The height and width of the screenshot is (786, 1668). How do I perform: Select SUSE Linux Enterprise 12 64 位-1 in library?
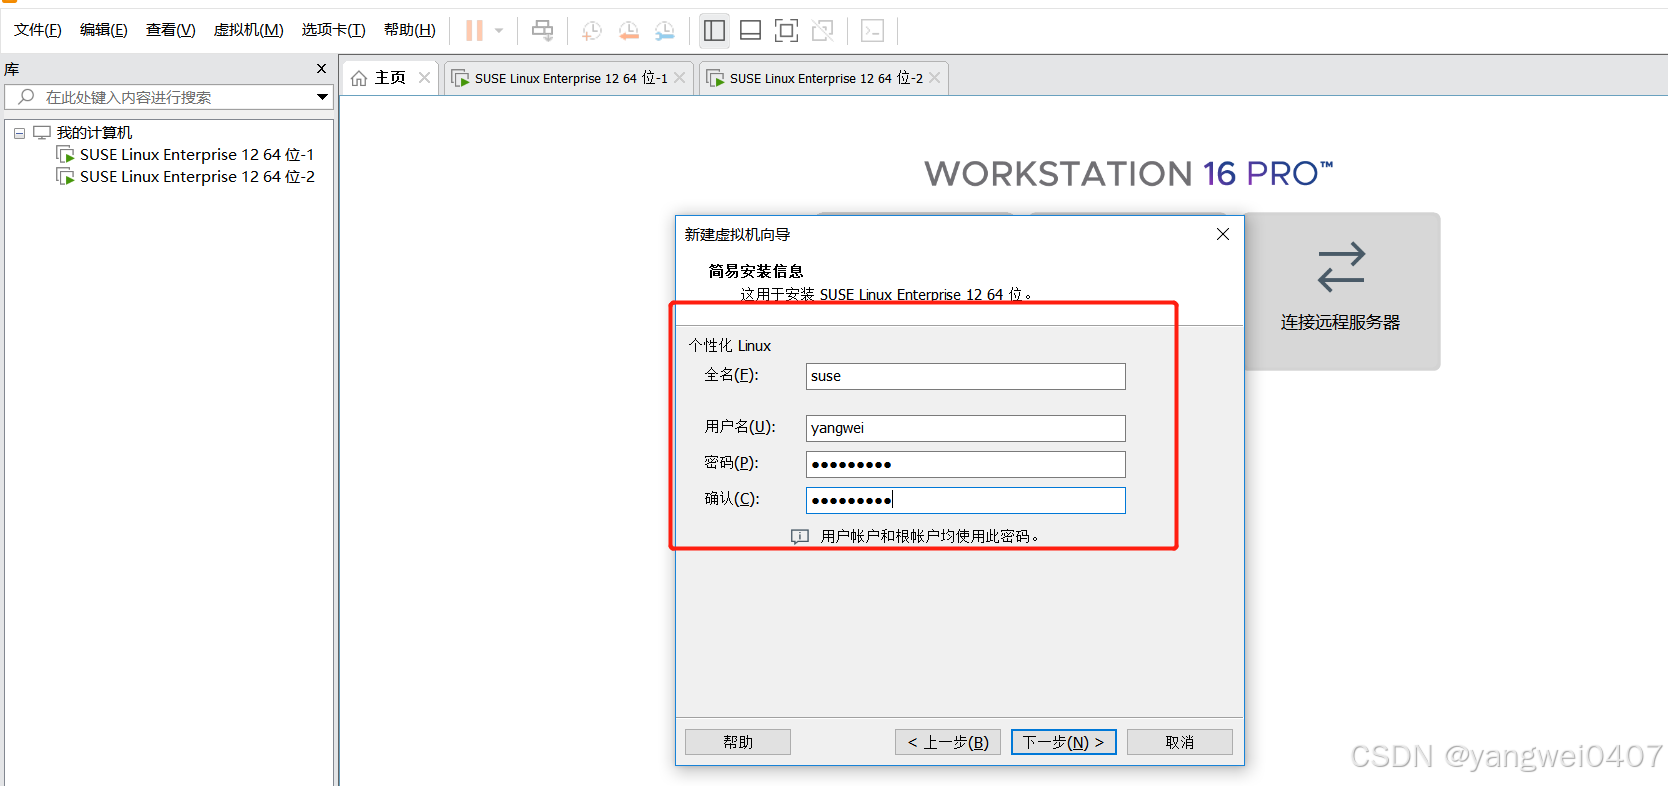tap(197, 155)
